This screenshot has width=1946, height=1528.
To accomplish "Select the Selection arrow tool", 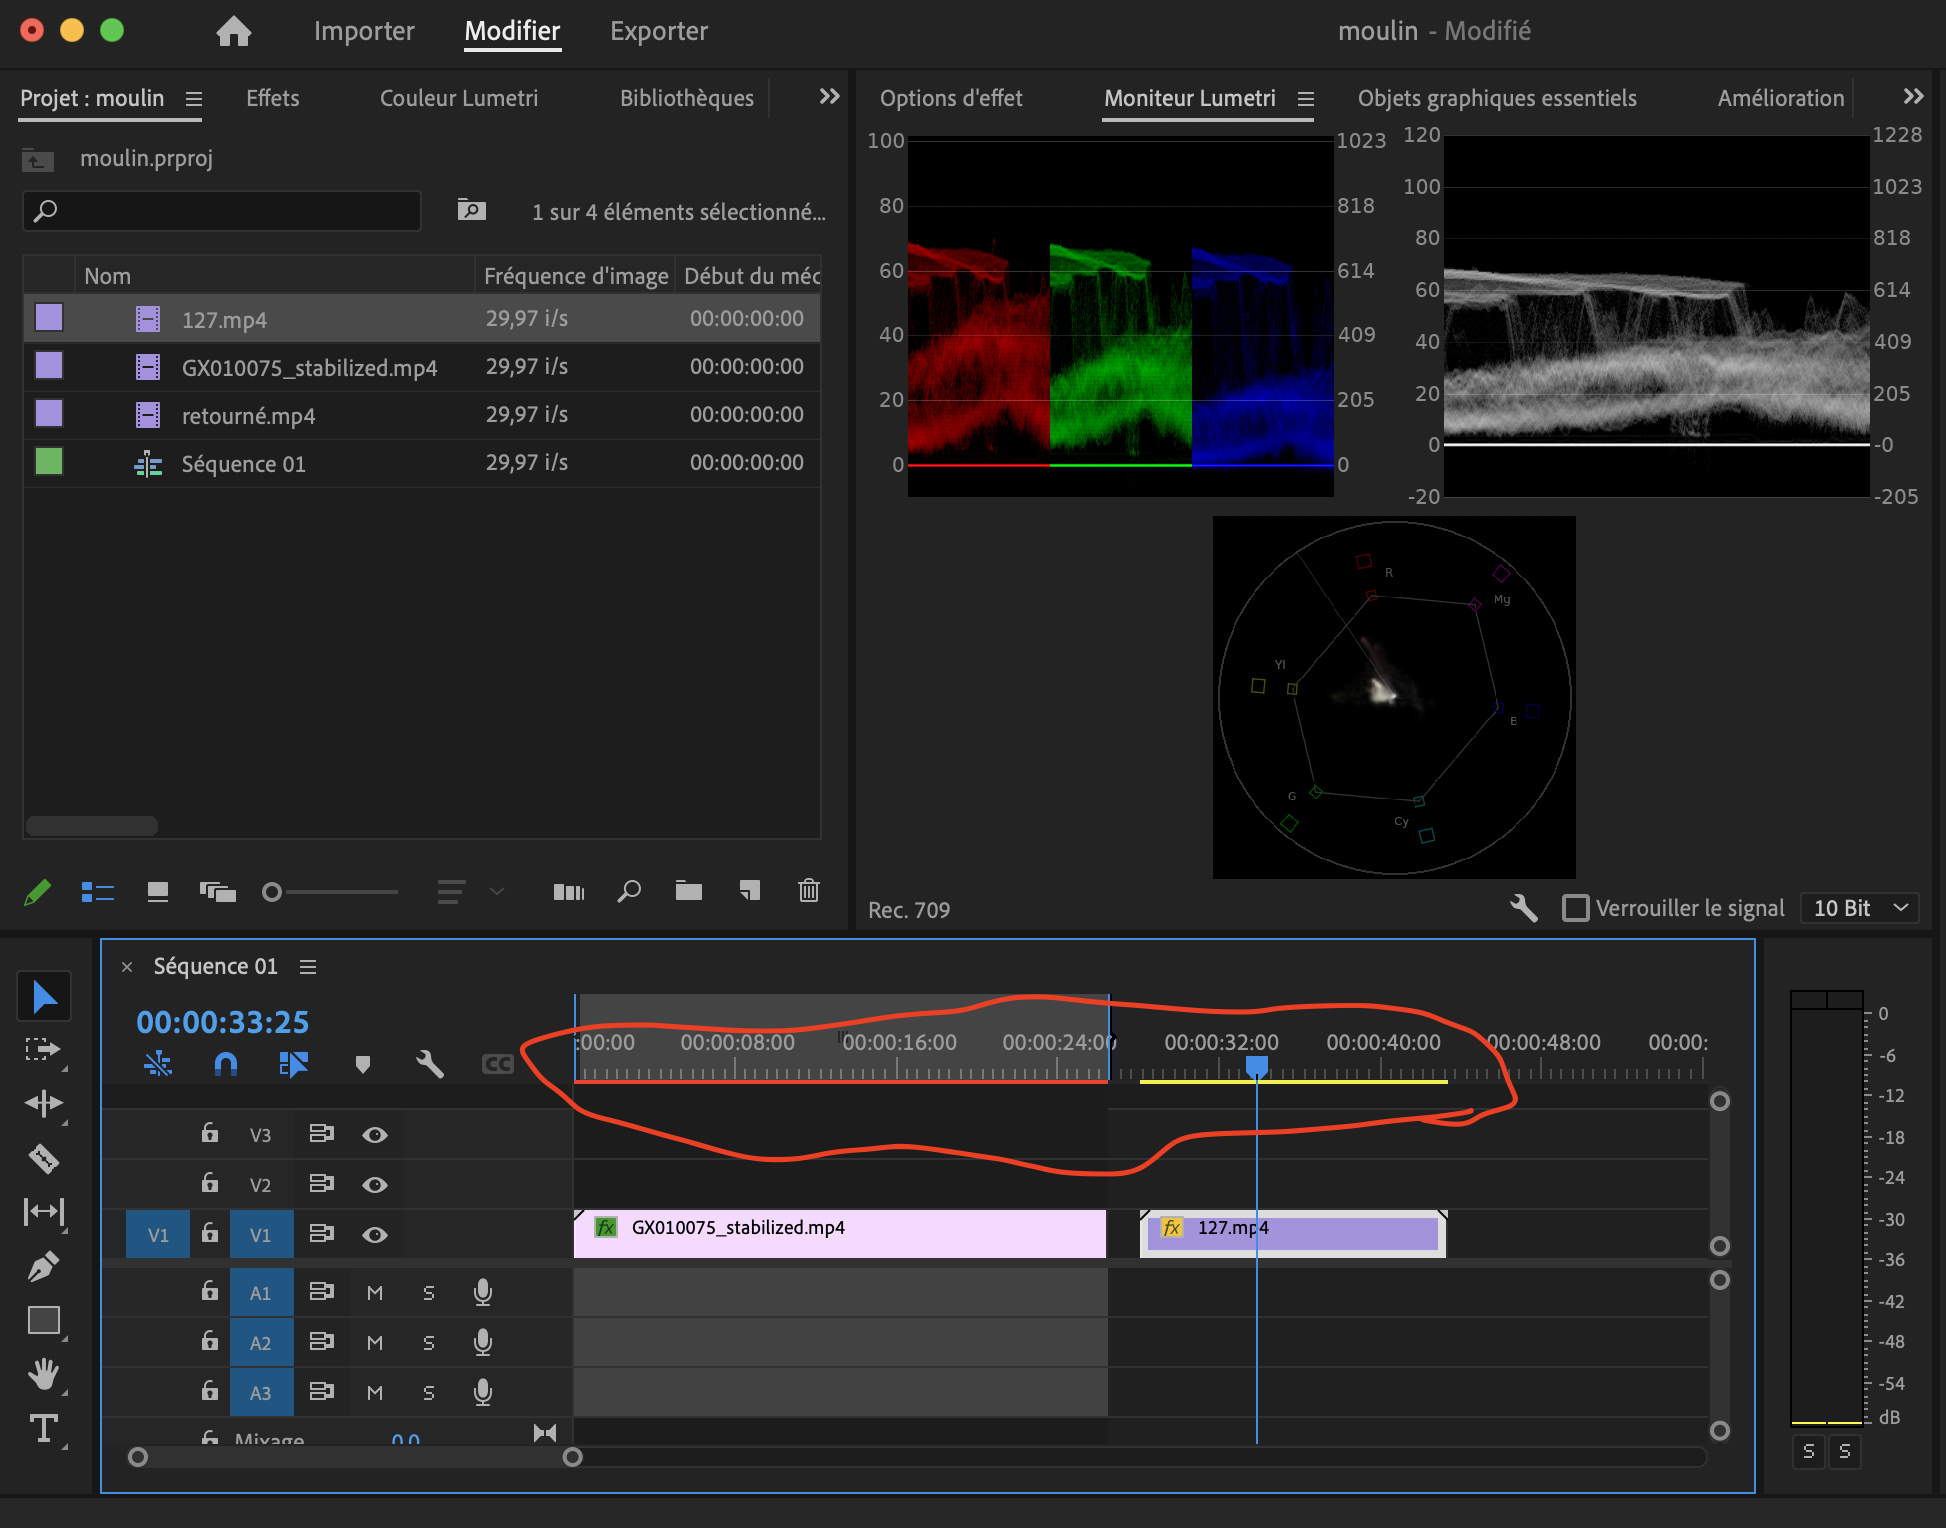I will pos(44,997).
